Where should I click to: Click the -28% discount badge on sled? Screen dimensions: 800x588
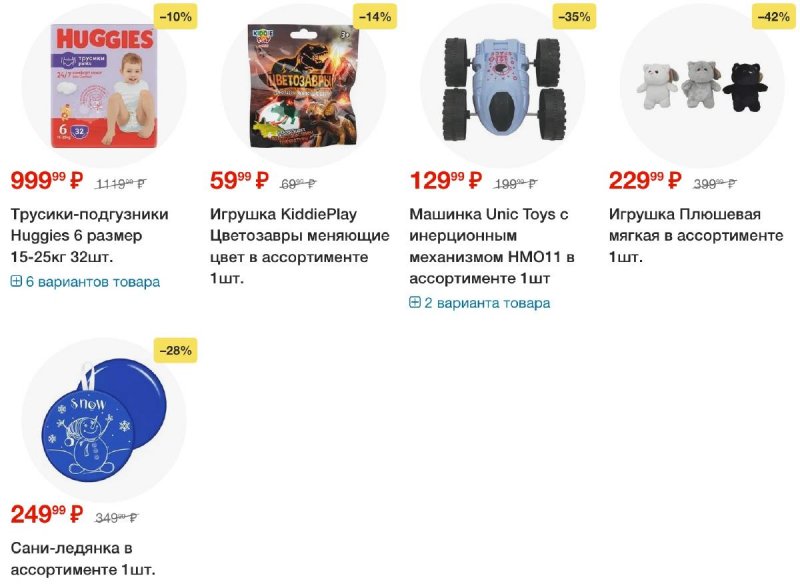tap(176, 351)
